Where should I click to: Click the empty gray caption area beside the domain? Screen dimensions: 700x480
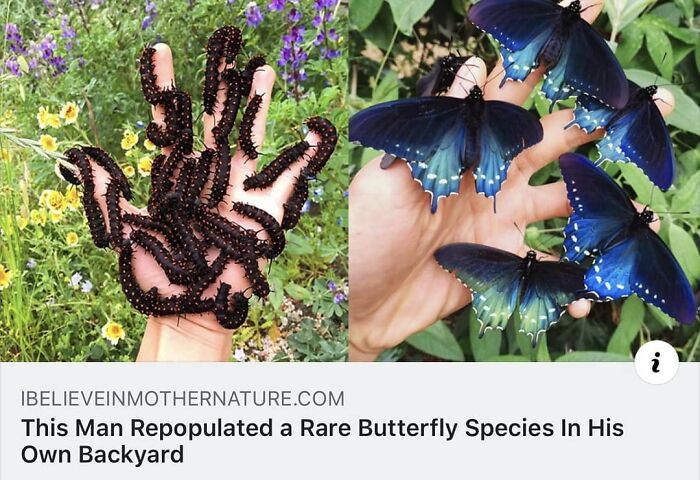491,398
